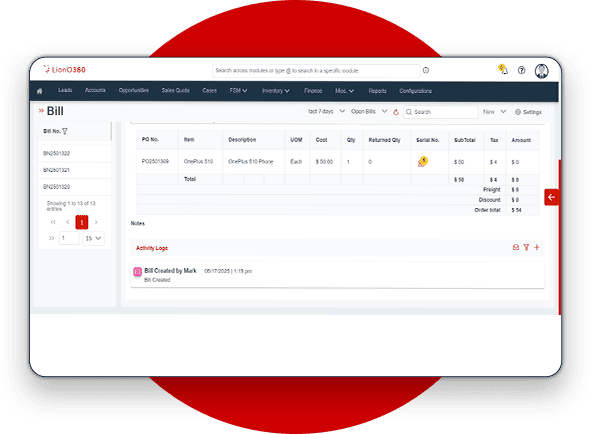Go to previous page of bill list

click(68, 222)
